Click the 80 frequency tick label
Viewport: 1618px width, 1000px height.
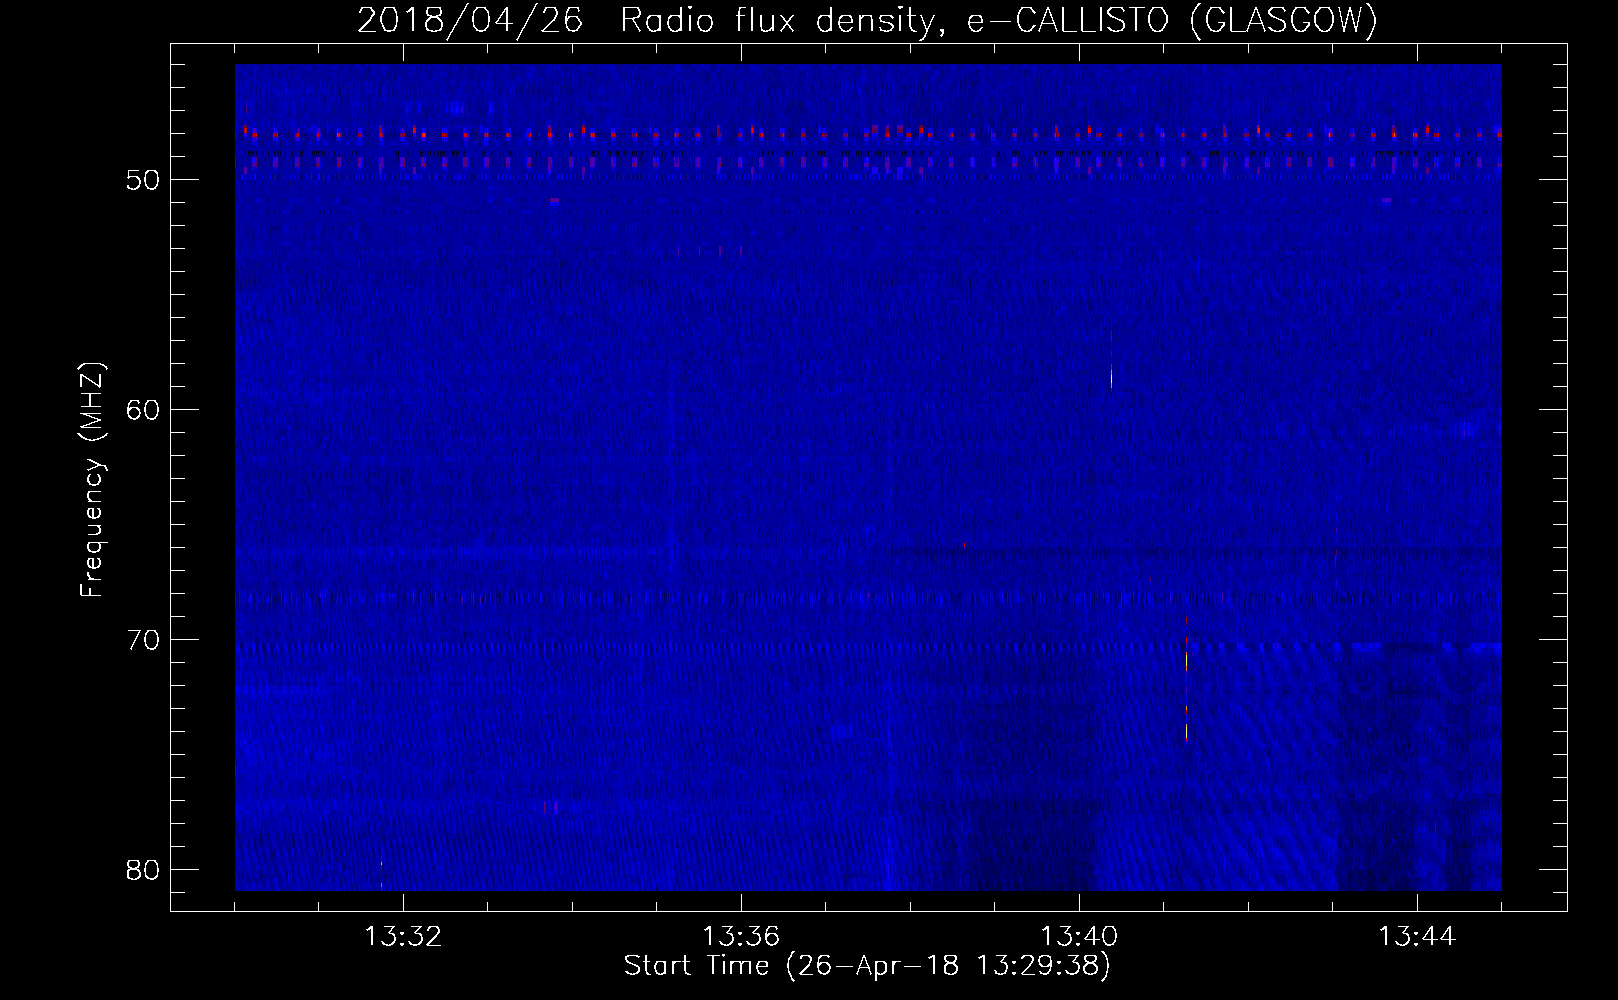(144, 870)
